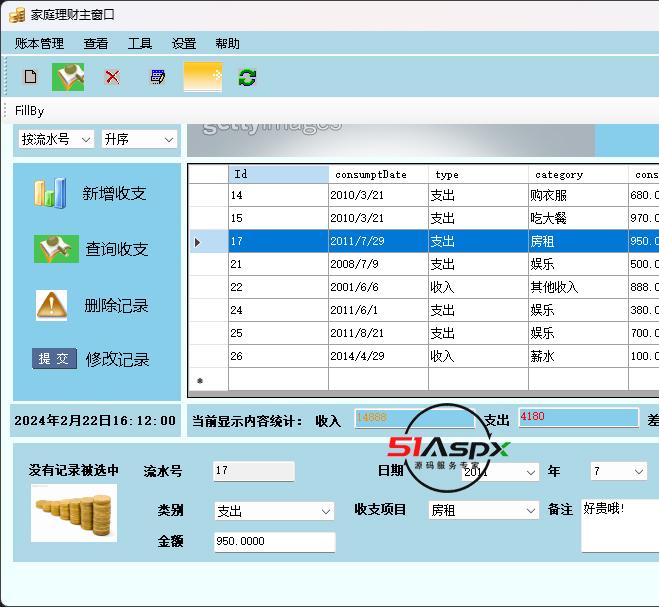Click the edit record toolbar icon
The width and height of the screenshot is (659, 607).
(157, 77)
